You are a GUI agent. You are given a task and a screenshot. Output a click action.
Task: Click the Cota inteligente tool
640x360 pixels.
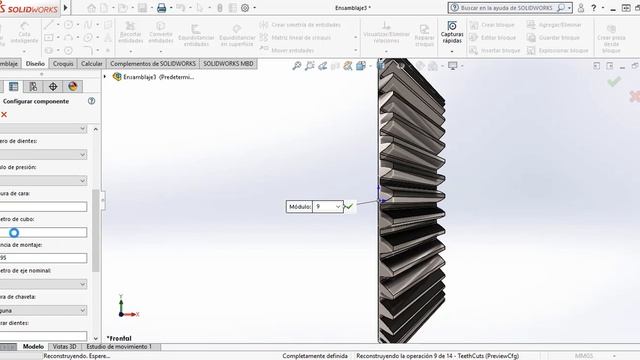coord(24,33)
